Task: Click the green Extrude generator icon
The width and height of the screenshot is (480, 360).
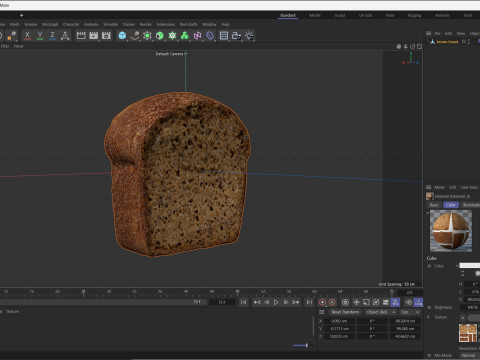Action: coord(160,35)
